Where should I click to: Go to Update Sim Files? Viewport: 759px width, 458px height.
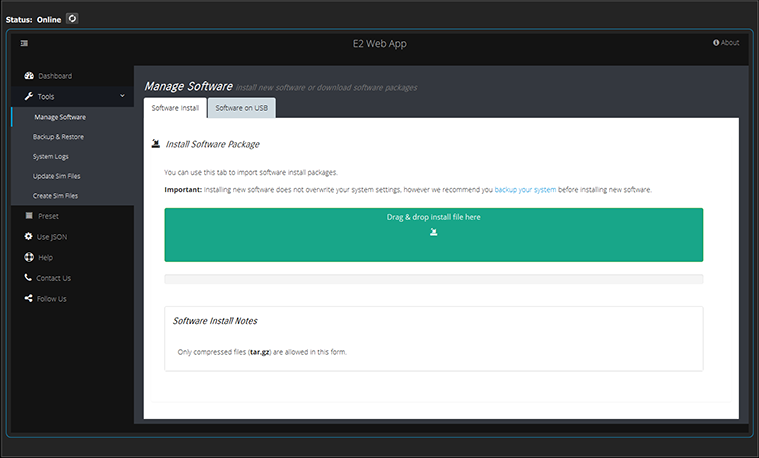click(x=73, y=176)
